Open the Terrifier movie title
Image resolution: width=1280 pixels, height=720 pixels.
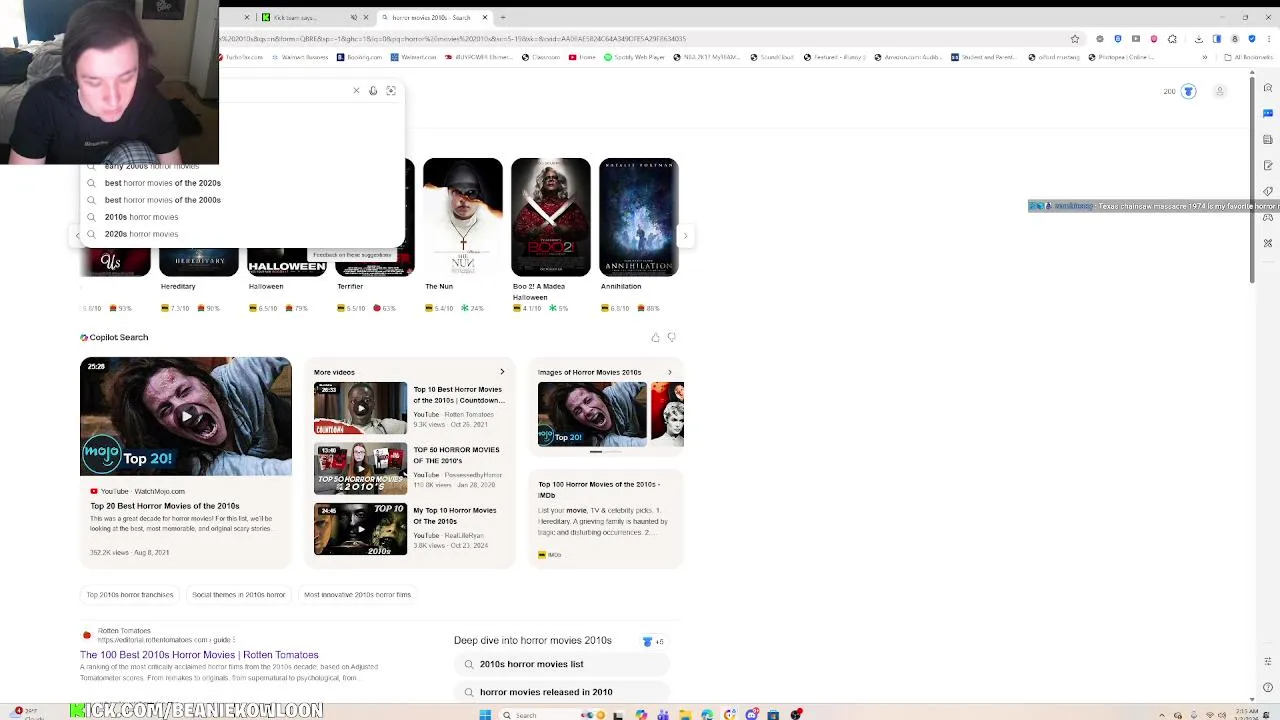pos(350,286)
